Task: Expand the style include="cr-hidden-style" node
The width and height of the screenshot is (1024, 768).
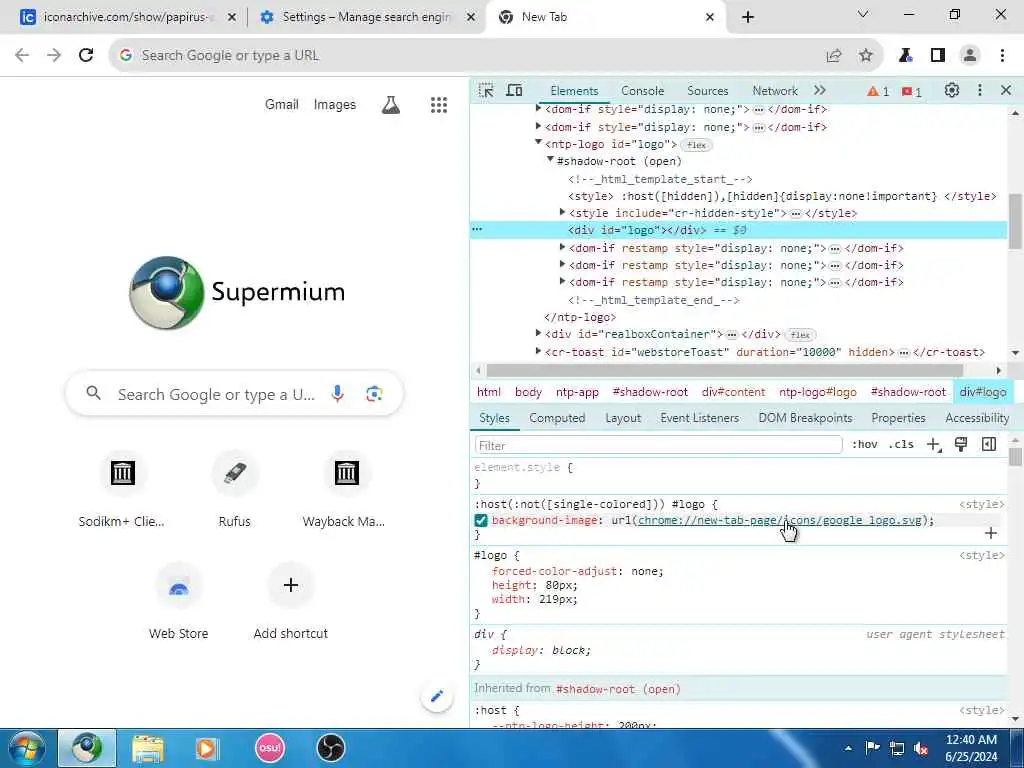Action: pos(562,212)
